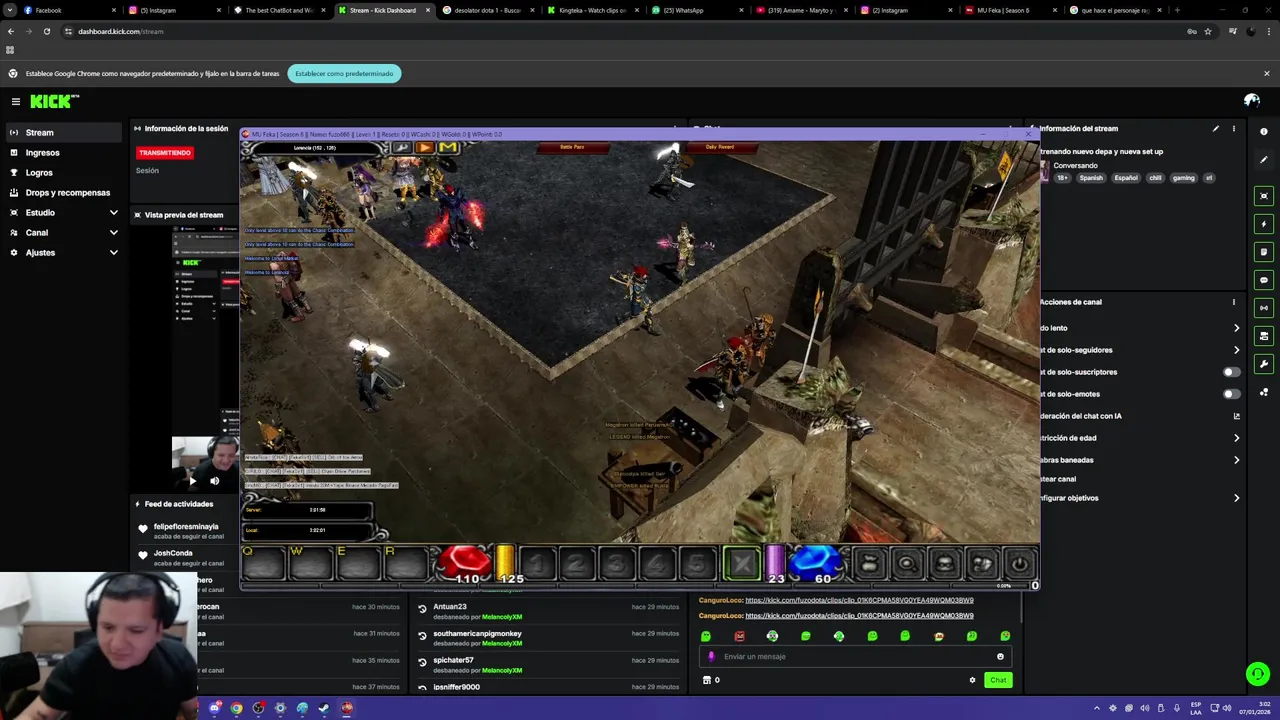Click the pencil icon in right rail

[1264, 160]
